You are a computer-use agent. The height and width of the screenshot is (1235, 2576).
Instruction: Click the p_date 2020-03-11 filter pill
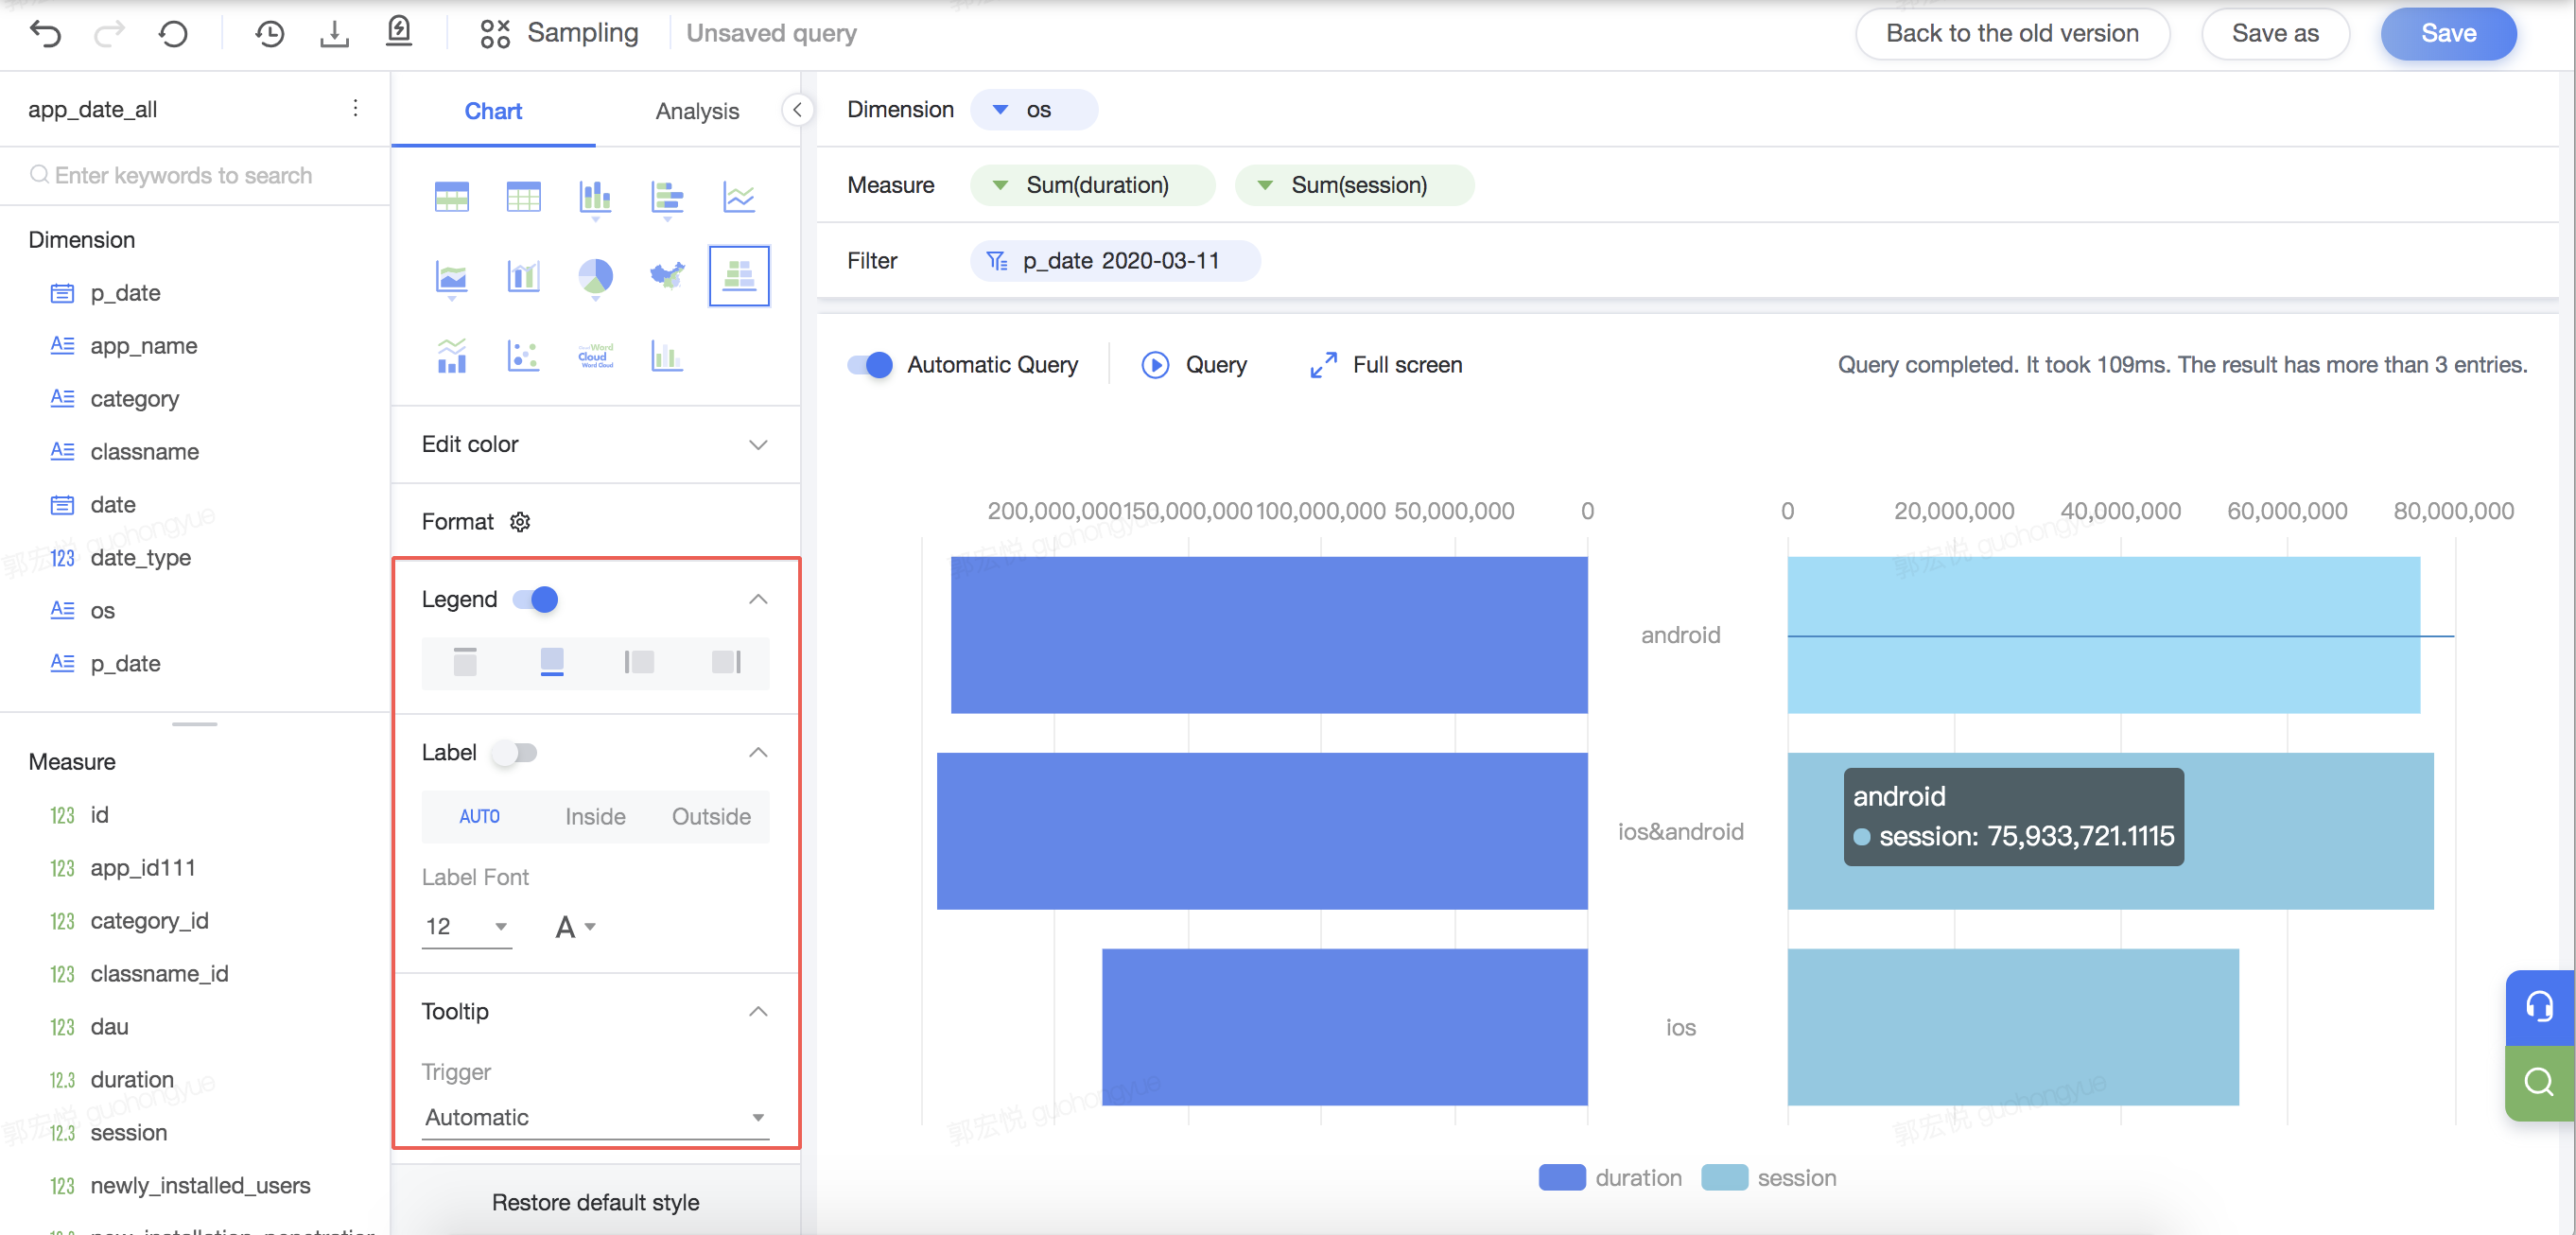[1115, 261]
